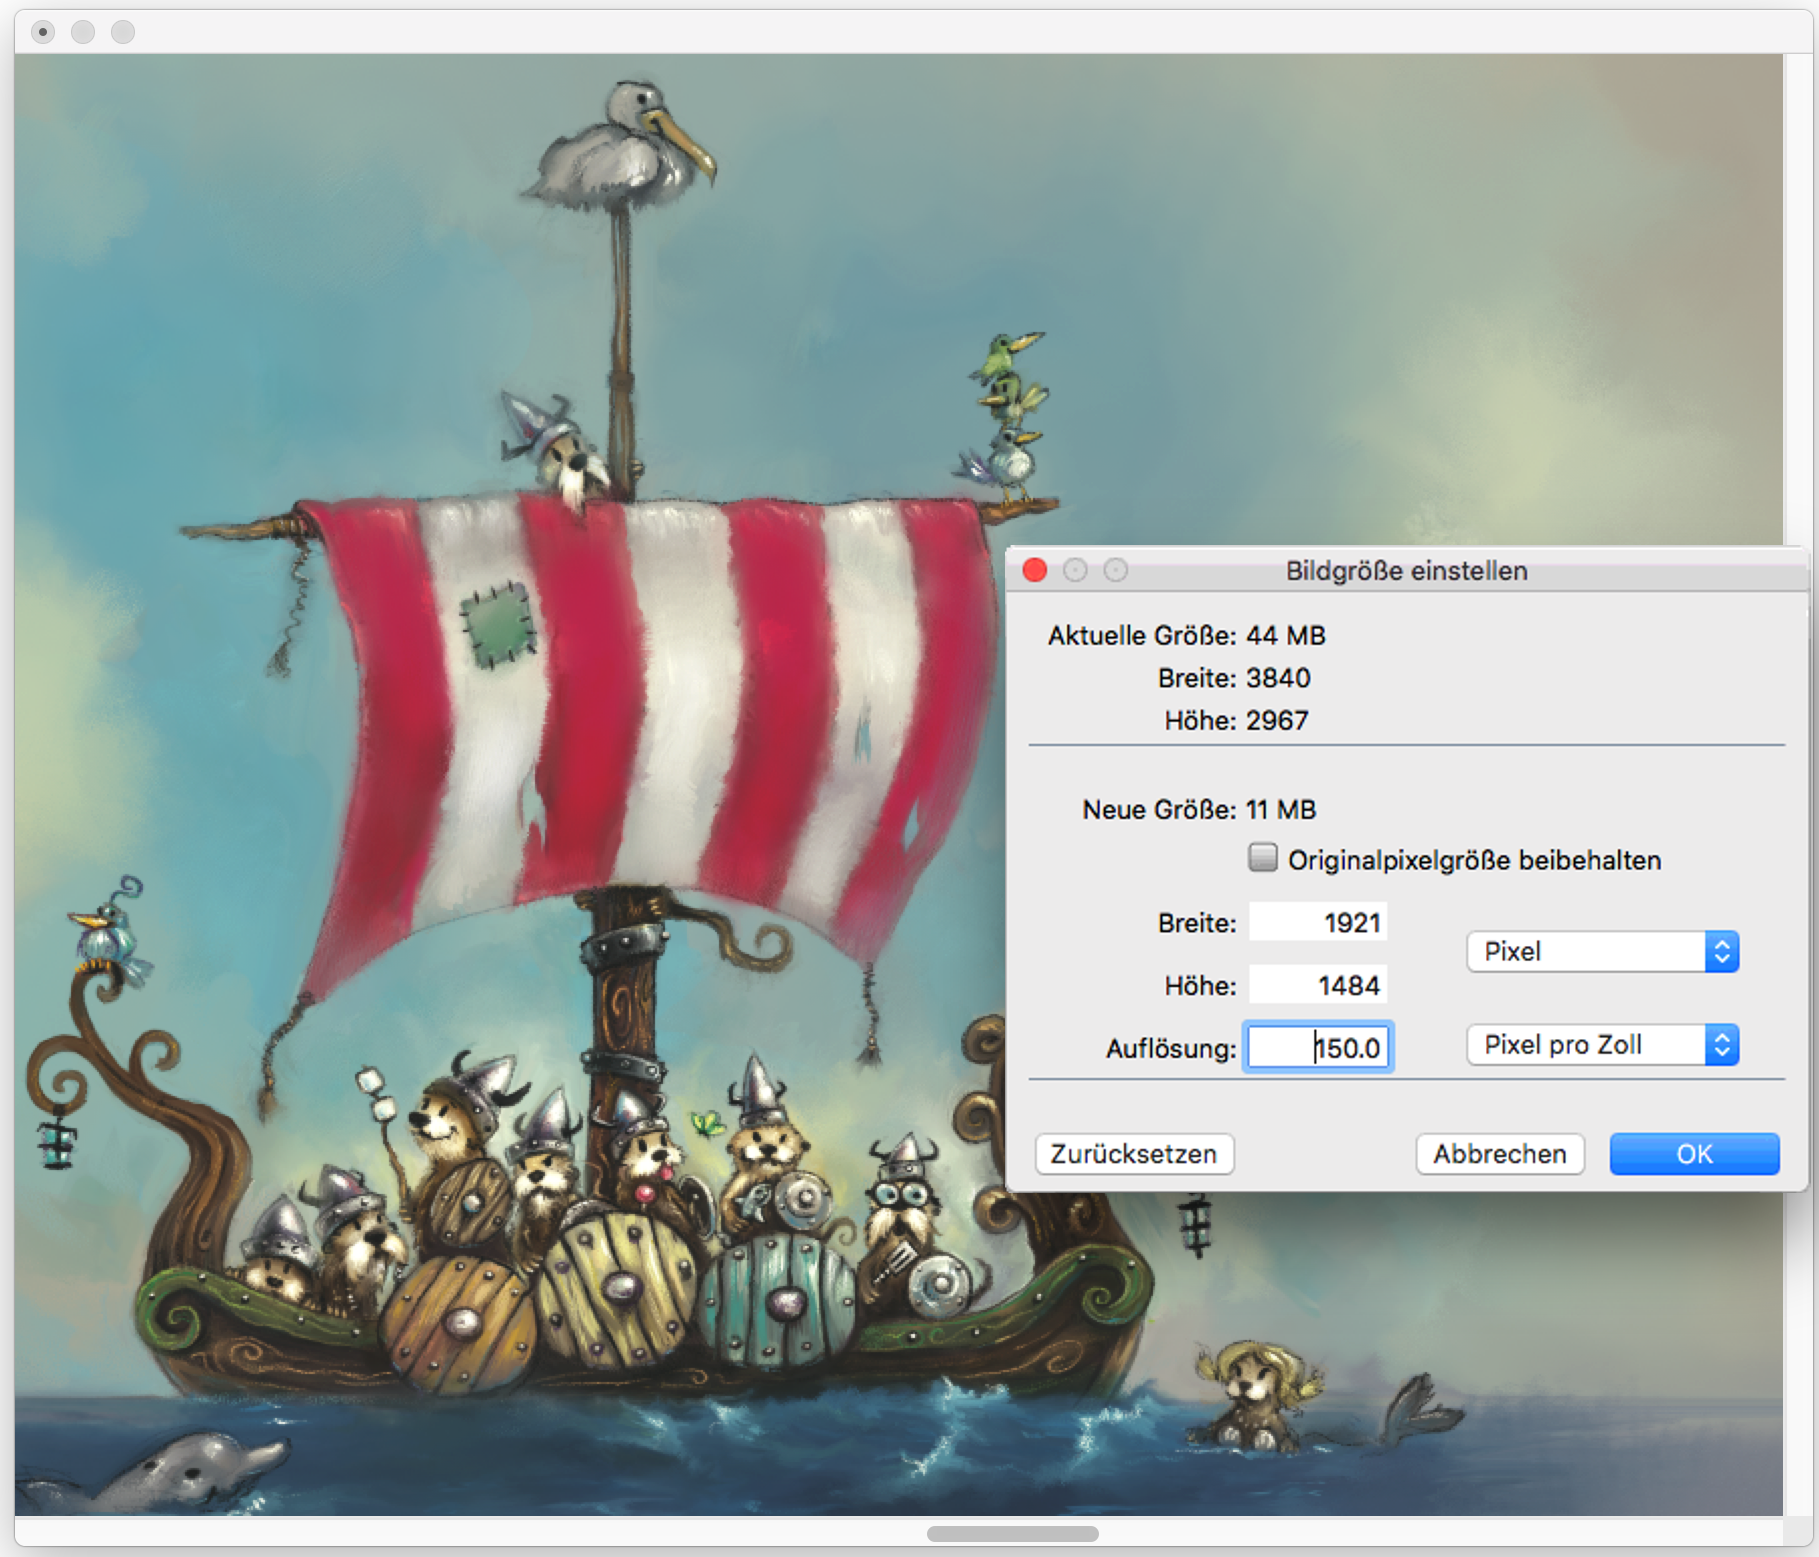Image resolution: width=1819 pixels, height=1557 pixels.
Task: Click the main image window's minimize button
Action: point(83,32)
